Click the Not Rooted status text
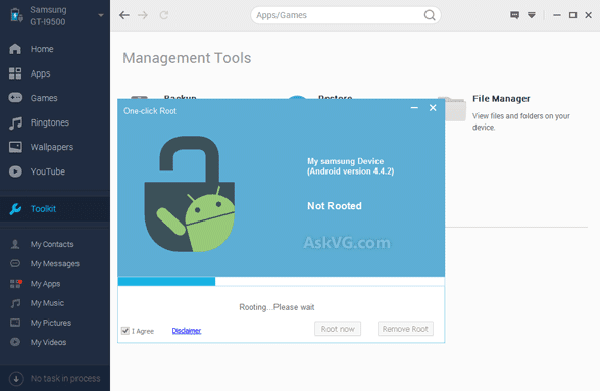 [x=334, y=206]
